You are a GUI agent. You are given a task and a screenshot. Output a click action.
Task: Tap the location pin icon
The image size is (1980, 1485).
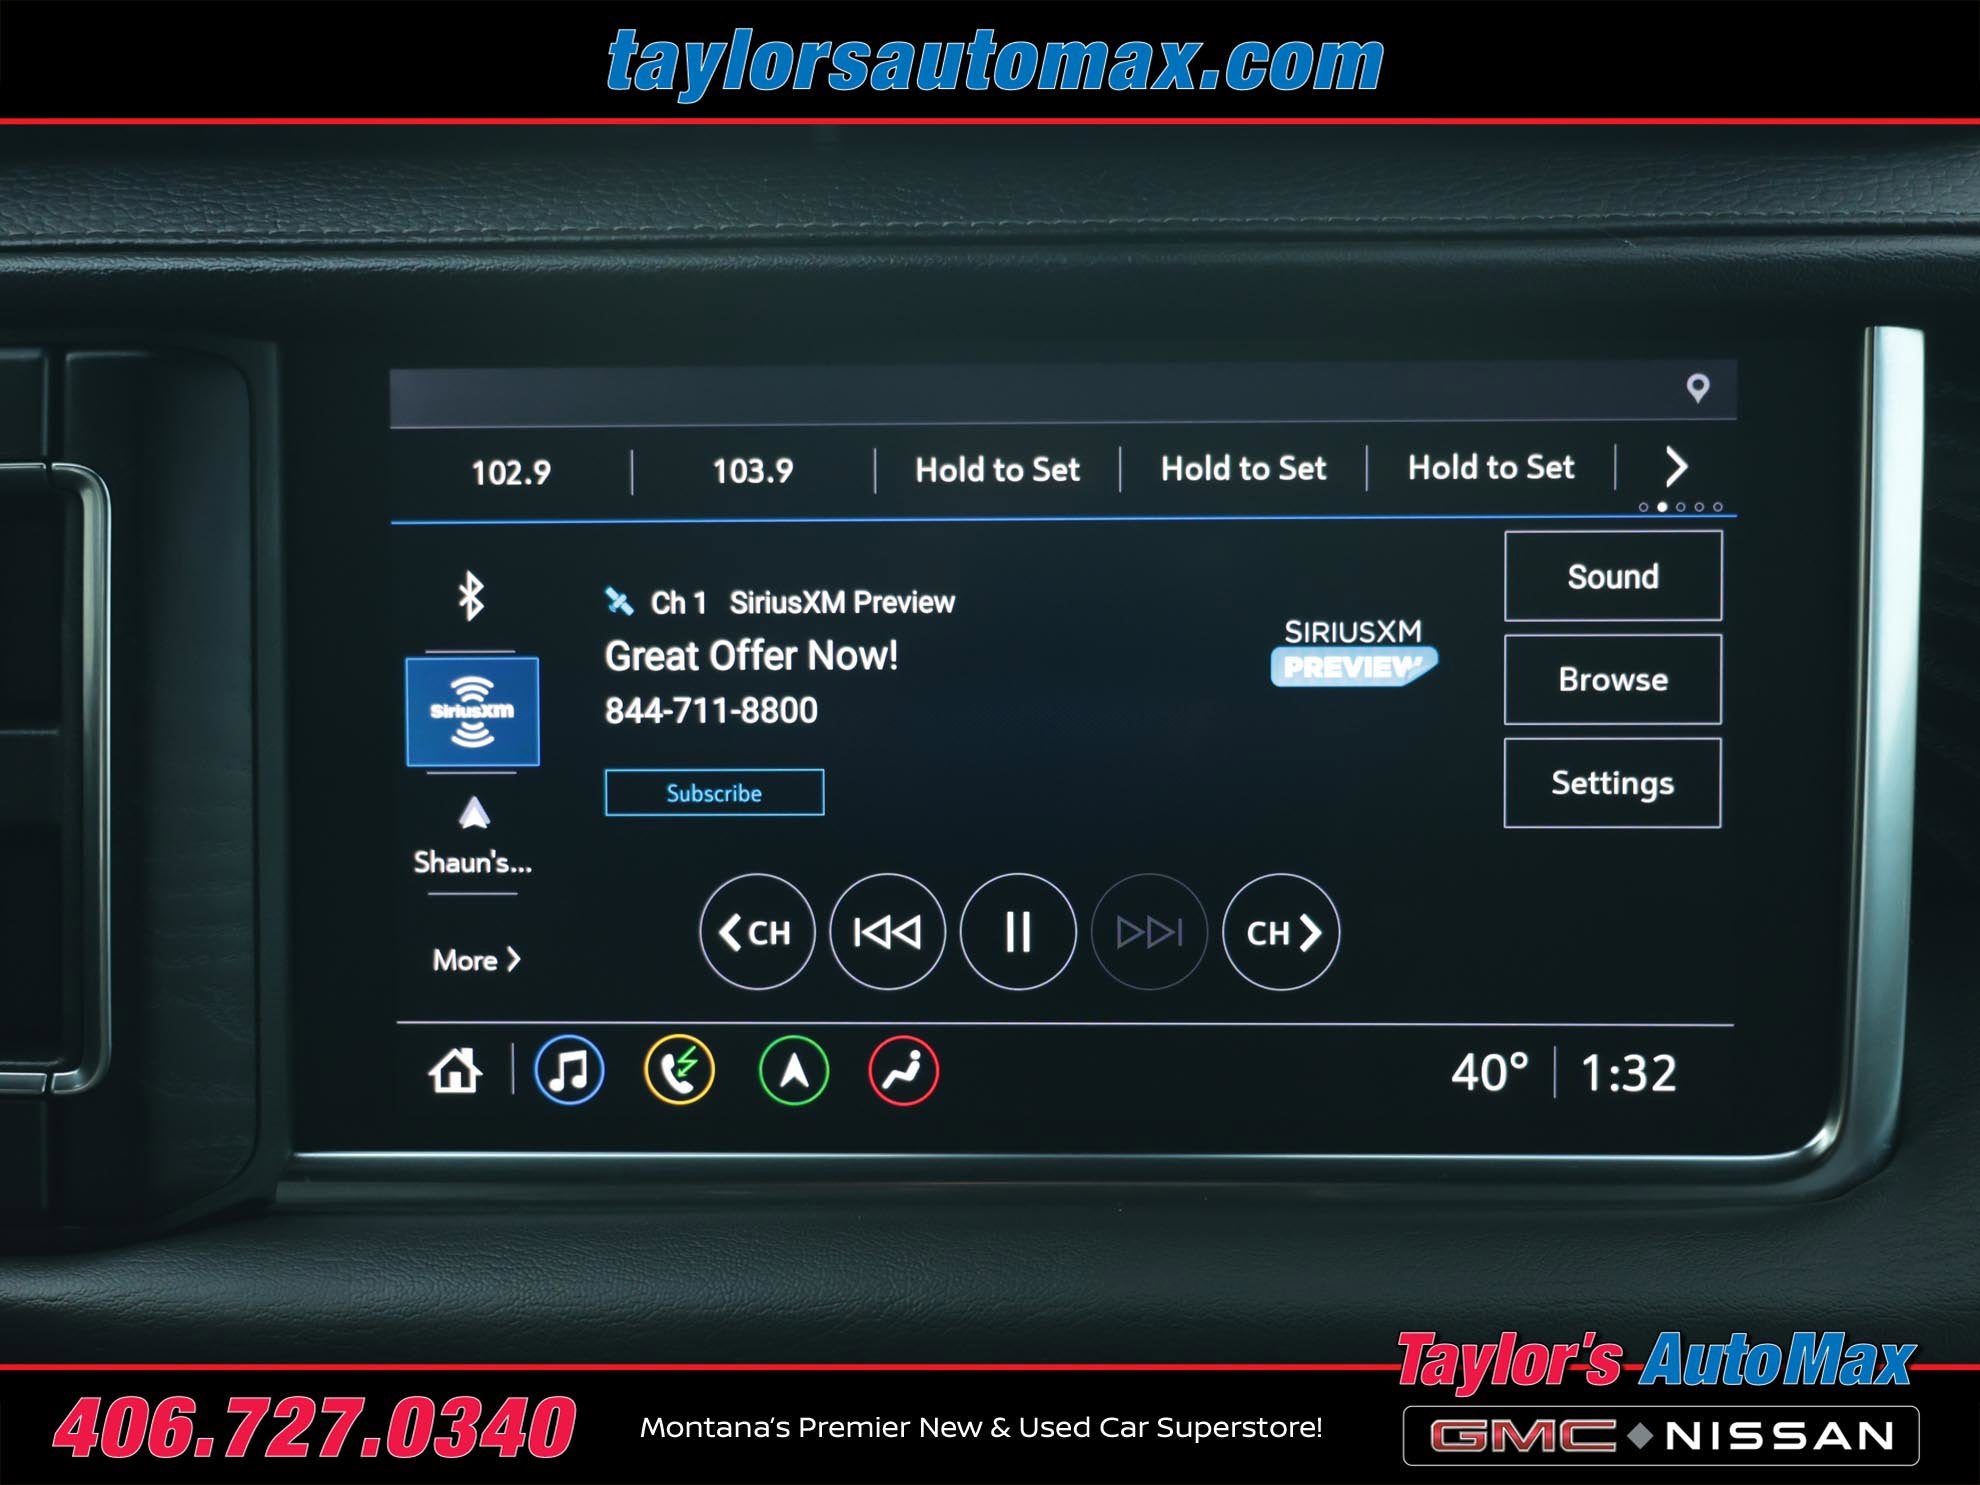[x=1697, y=388]
